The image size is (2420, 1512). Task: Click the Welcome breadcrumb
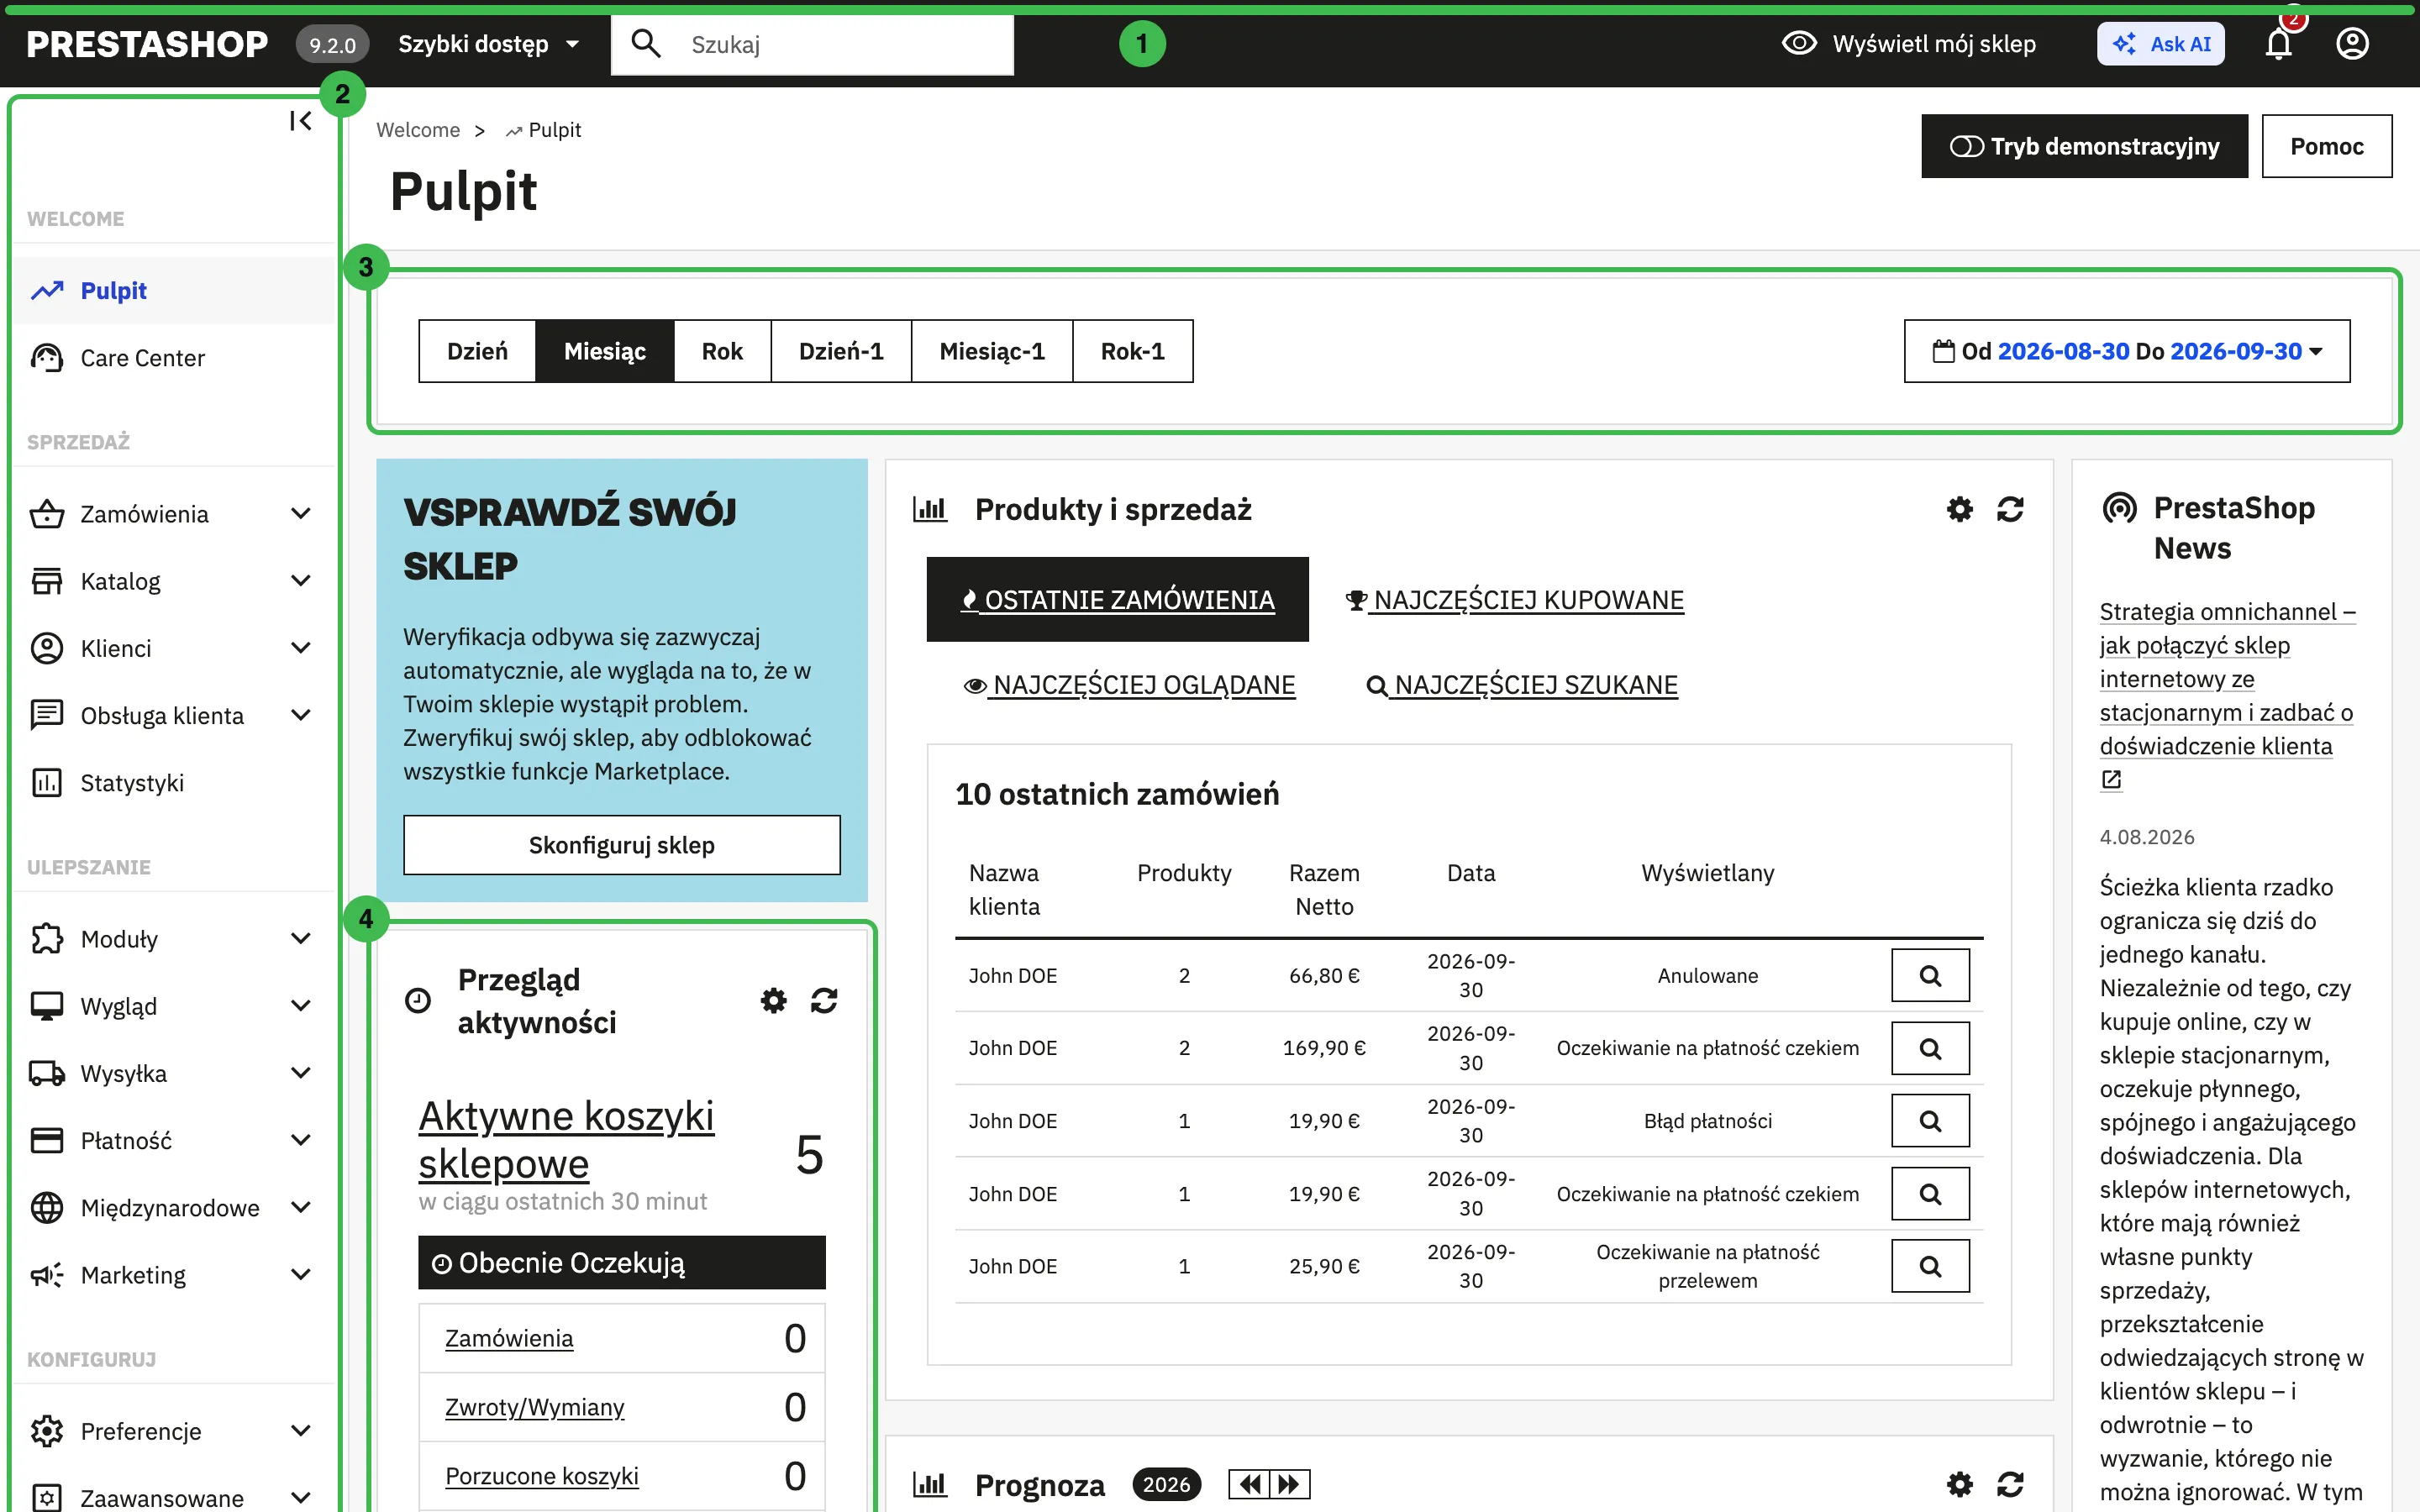(x=418, y=130)
